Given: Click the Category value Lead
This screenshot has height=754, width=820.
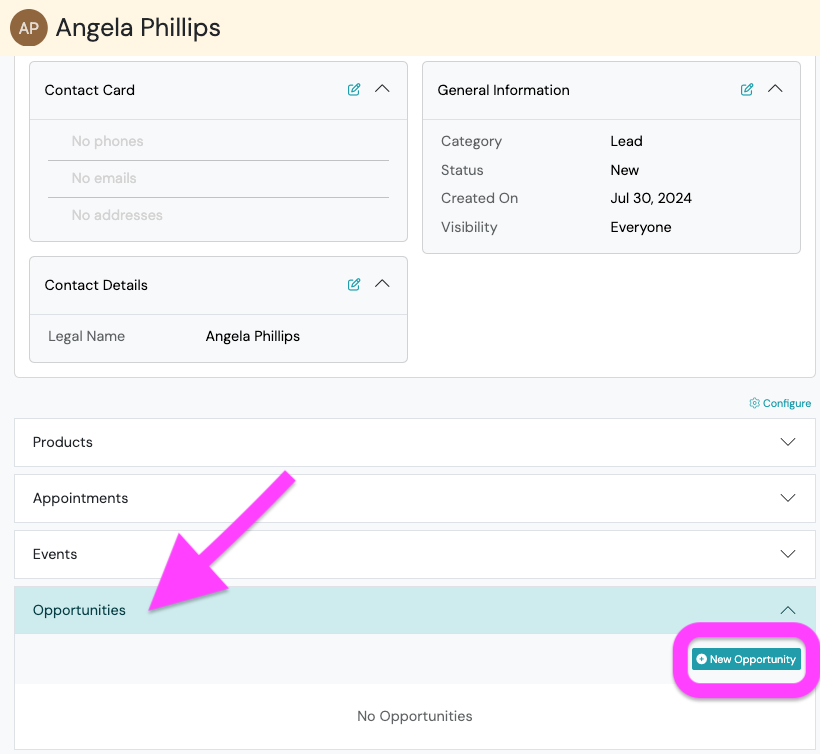Looking at the screenshot, I should 626,141.
